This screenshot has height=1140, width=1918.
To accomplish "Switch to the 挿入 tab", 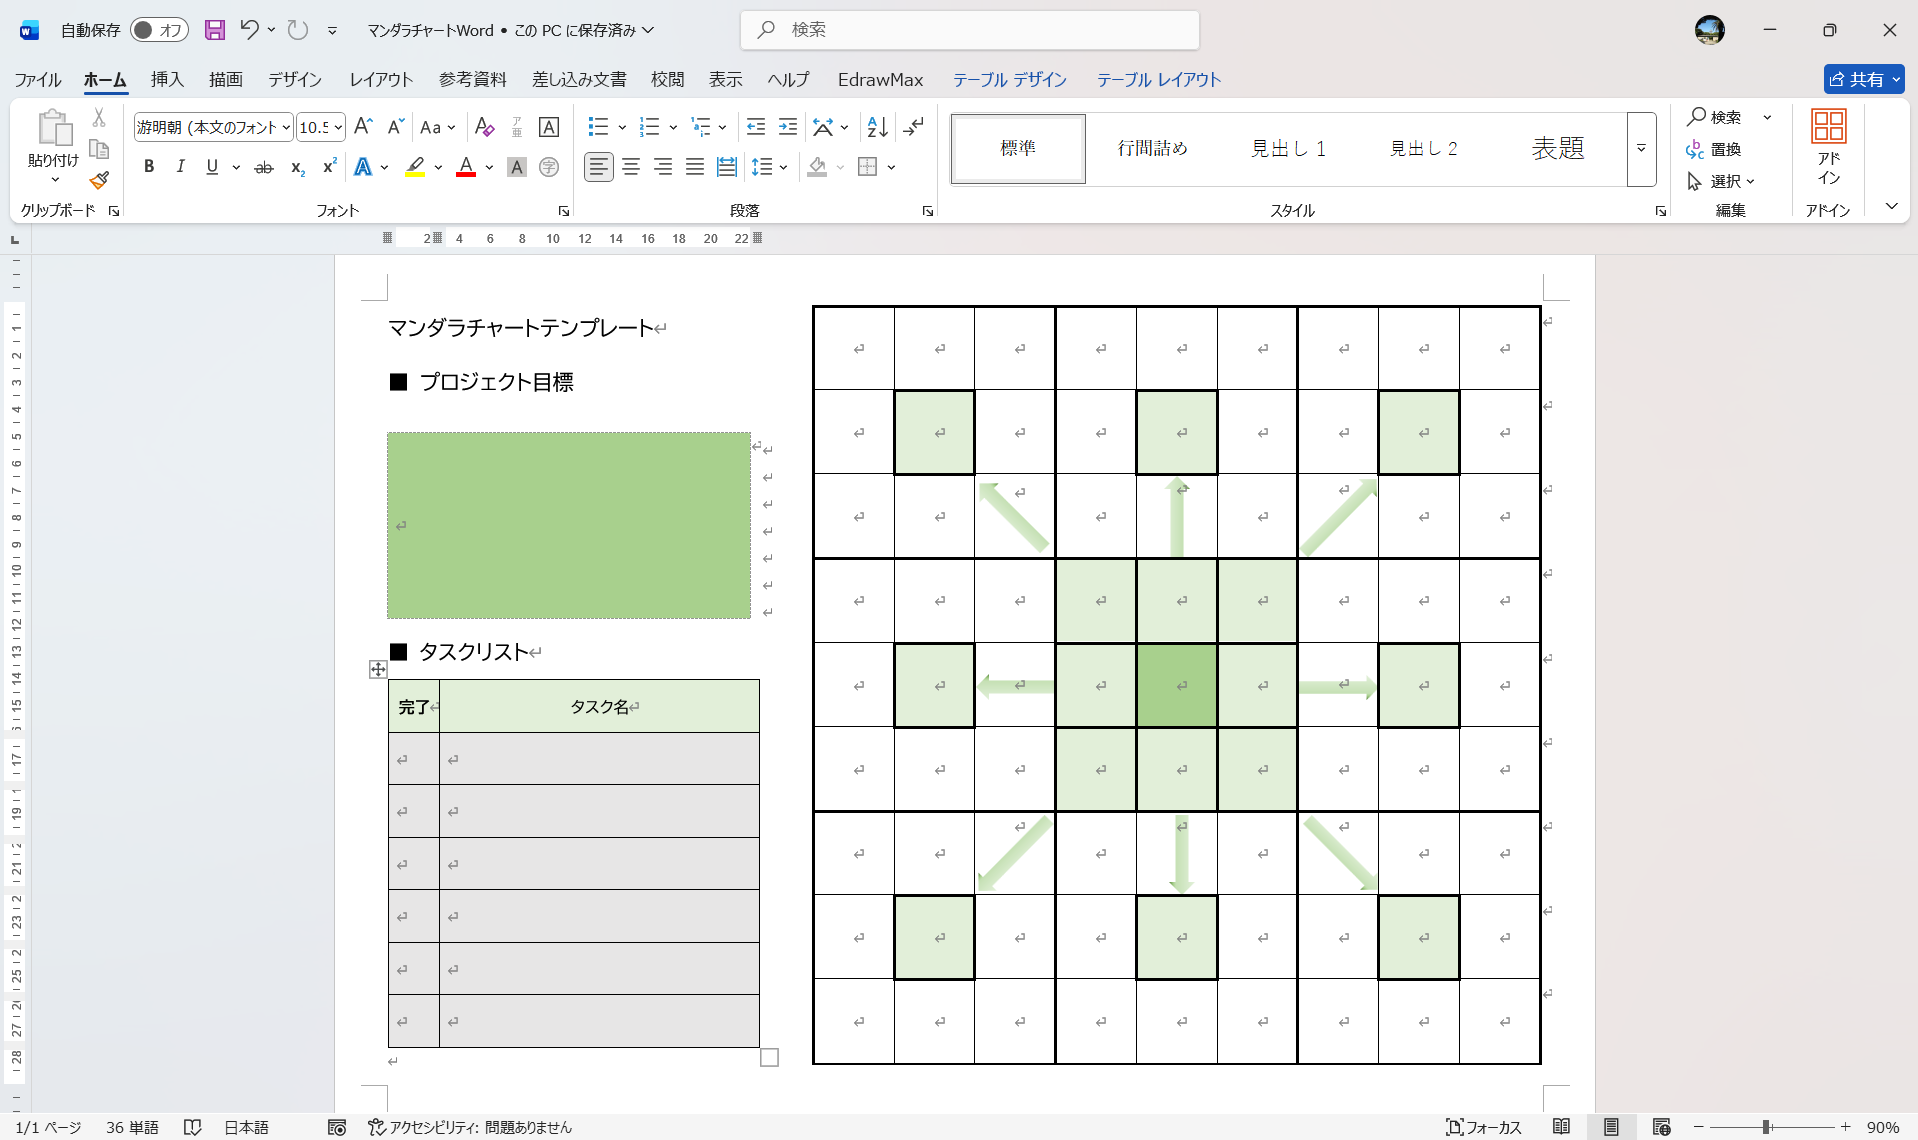I will tap(167, 79).
